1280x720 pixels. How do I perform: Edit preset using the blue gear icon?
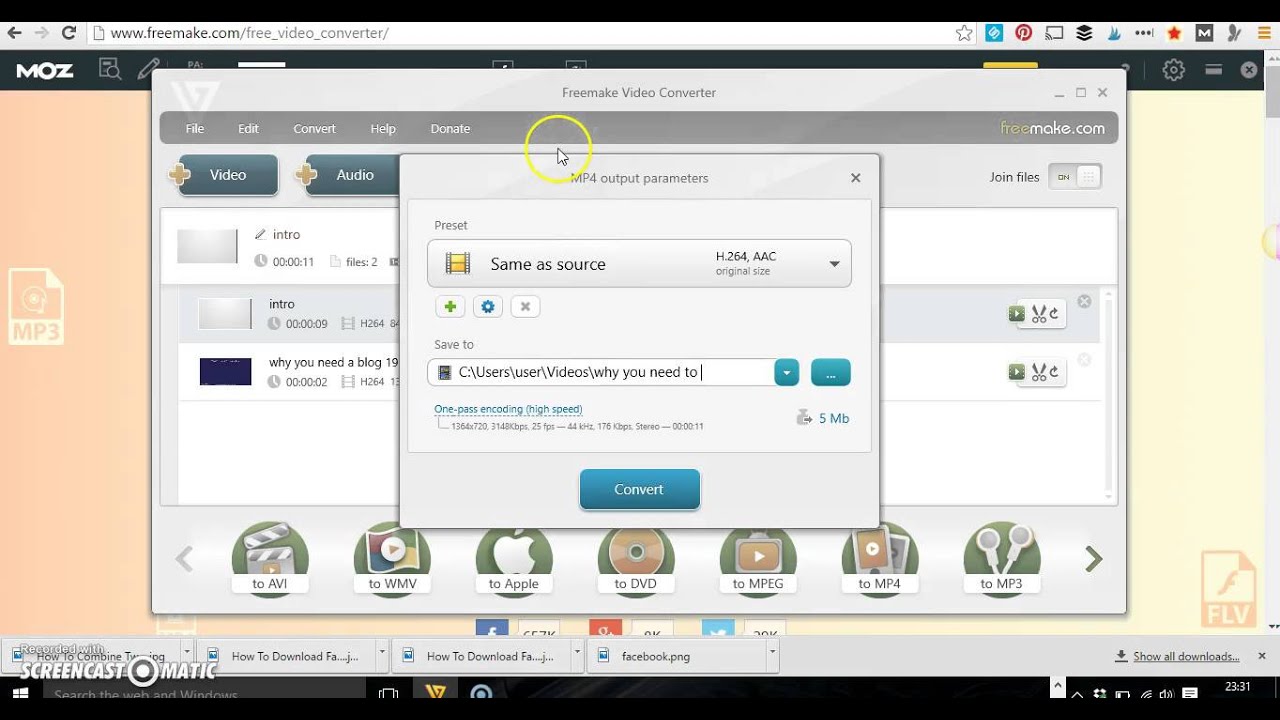(488, 307)
